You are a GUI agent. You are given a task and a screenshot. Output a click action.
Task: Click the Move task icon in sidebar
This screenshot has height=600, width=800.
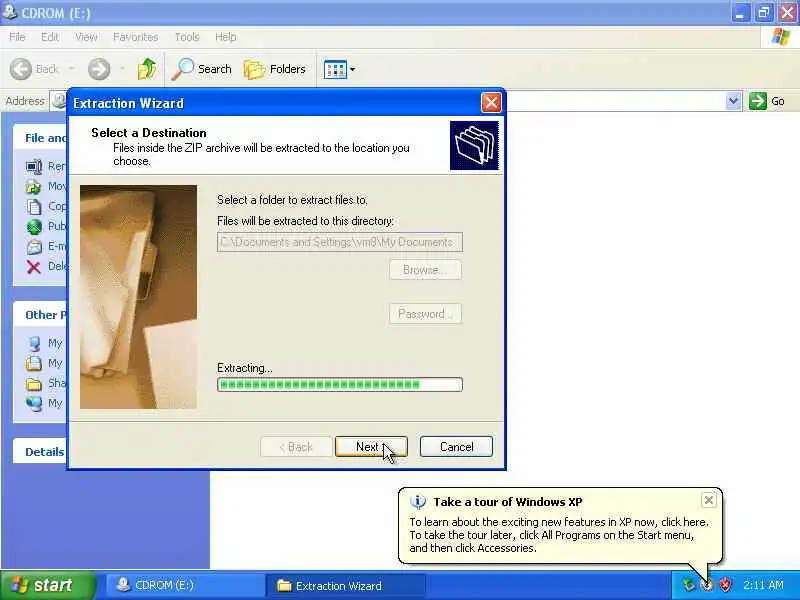click(34, 186)
